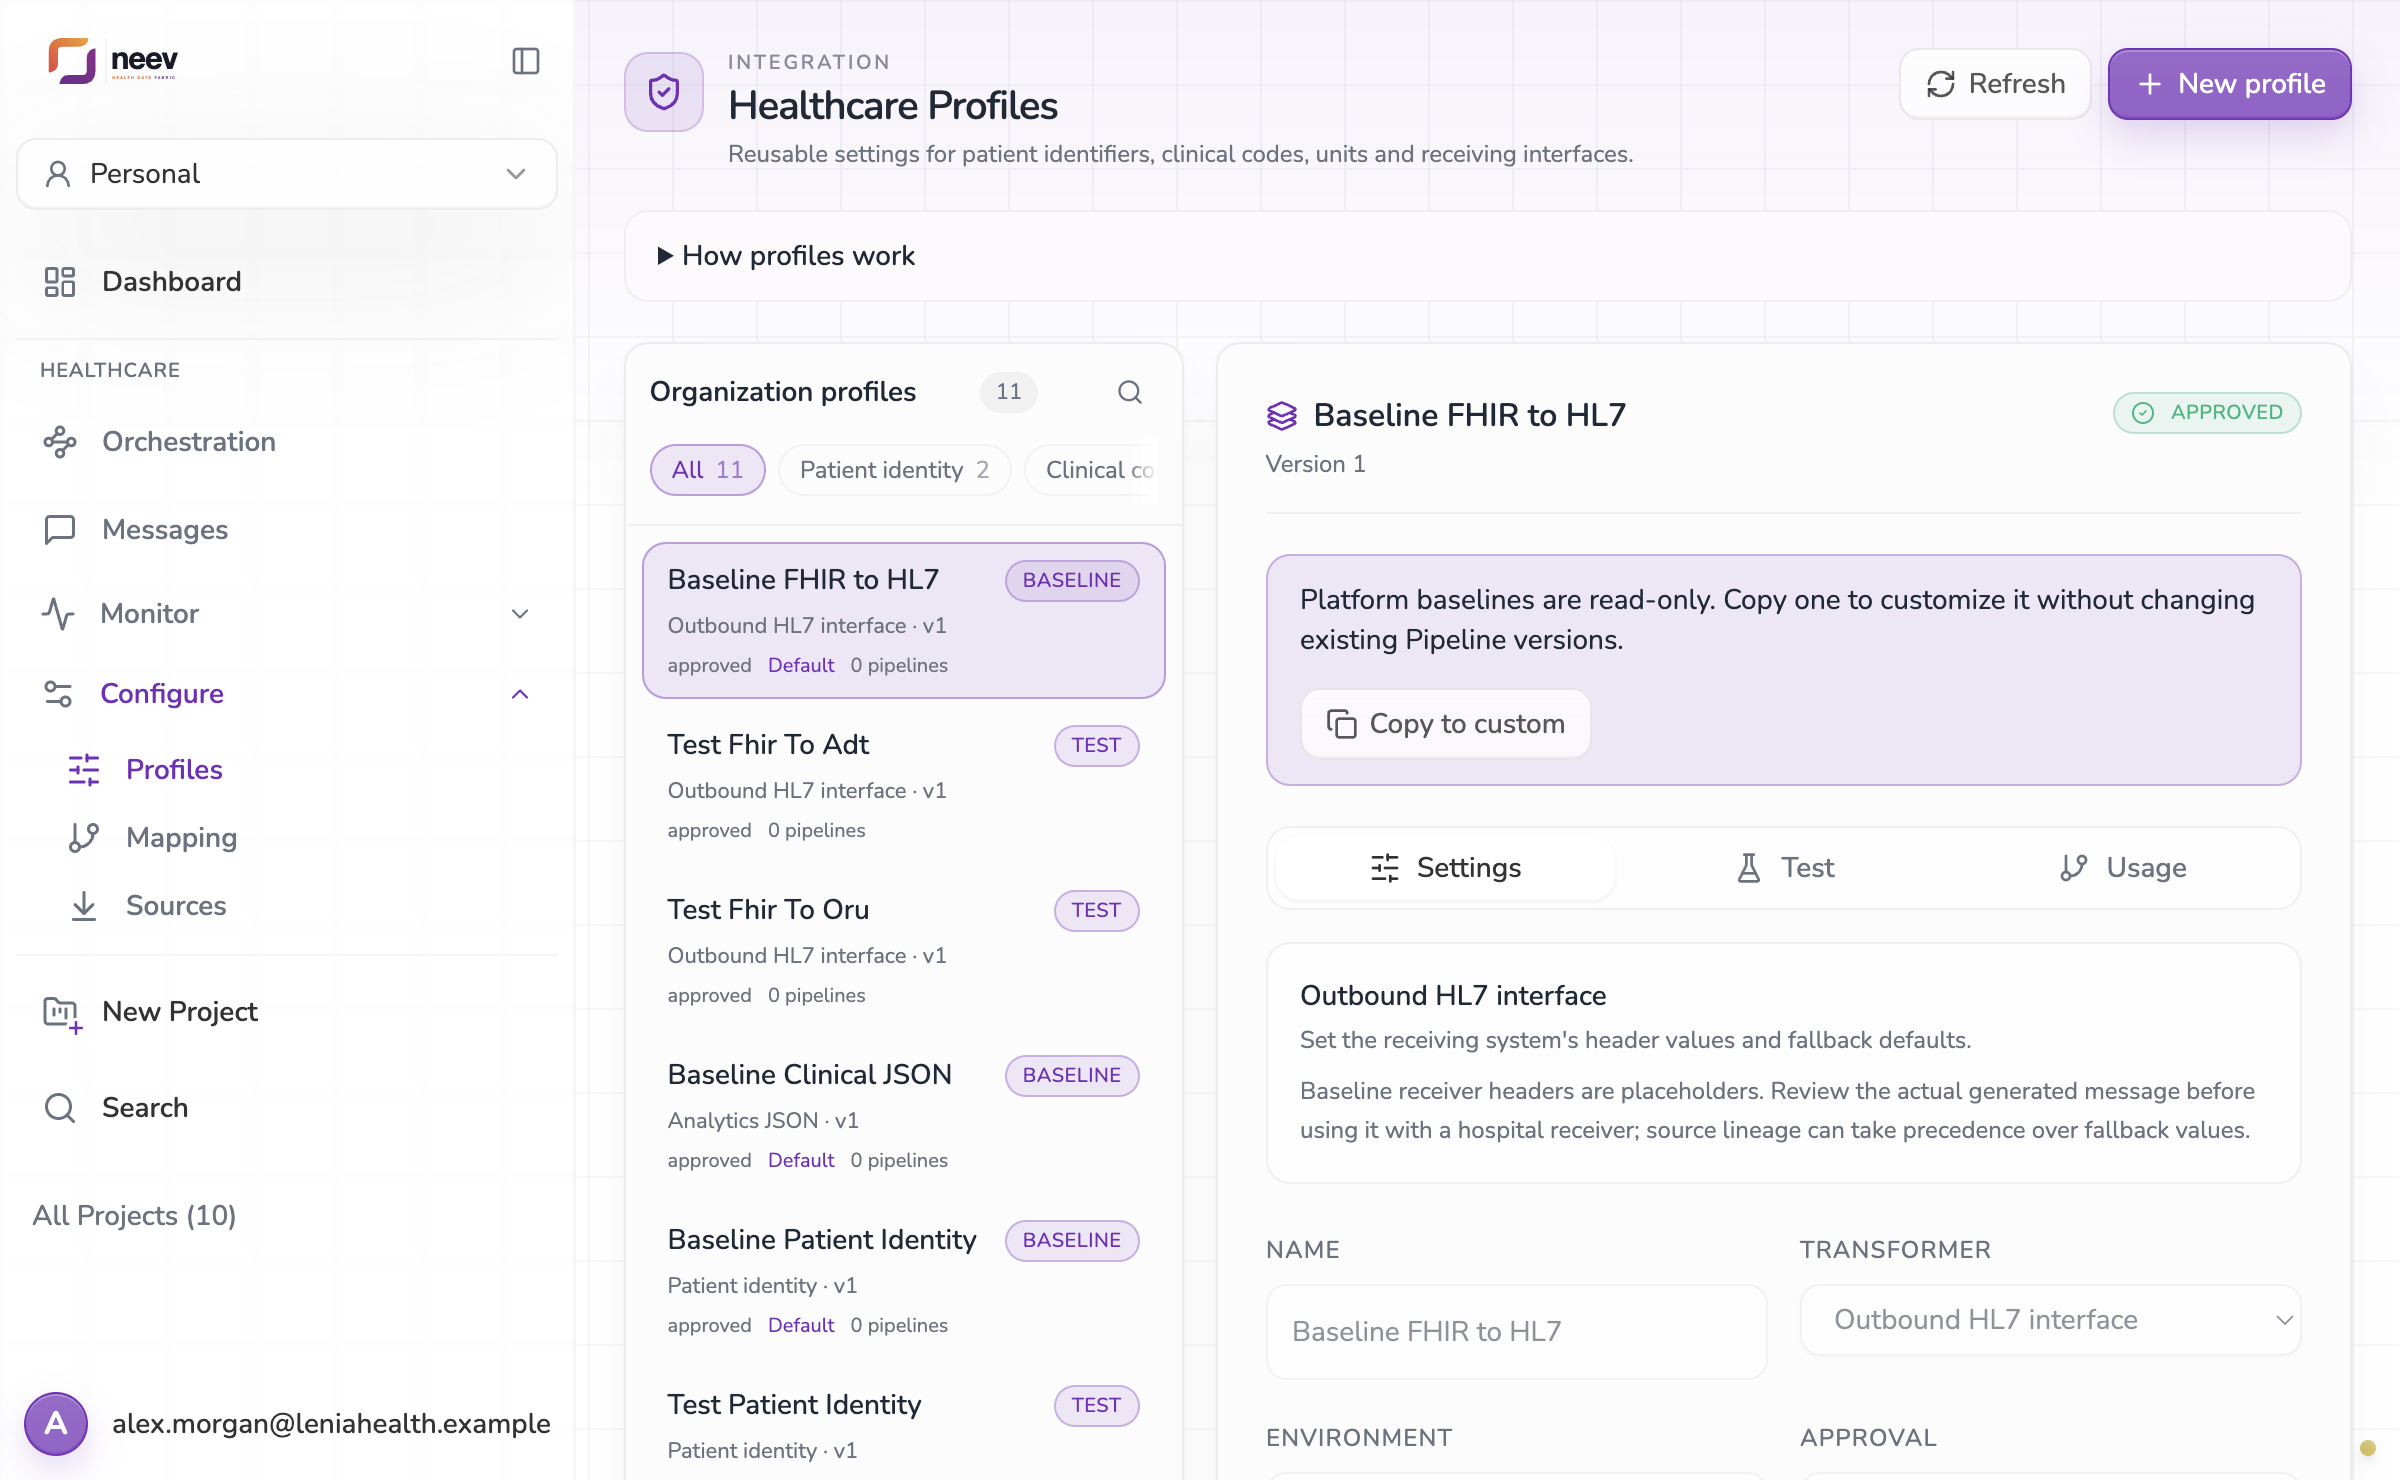The width and height of the screenshot is (2400, 1480).
Task: Refresh the profiles list
Action: [x=1995, y=84]
